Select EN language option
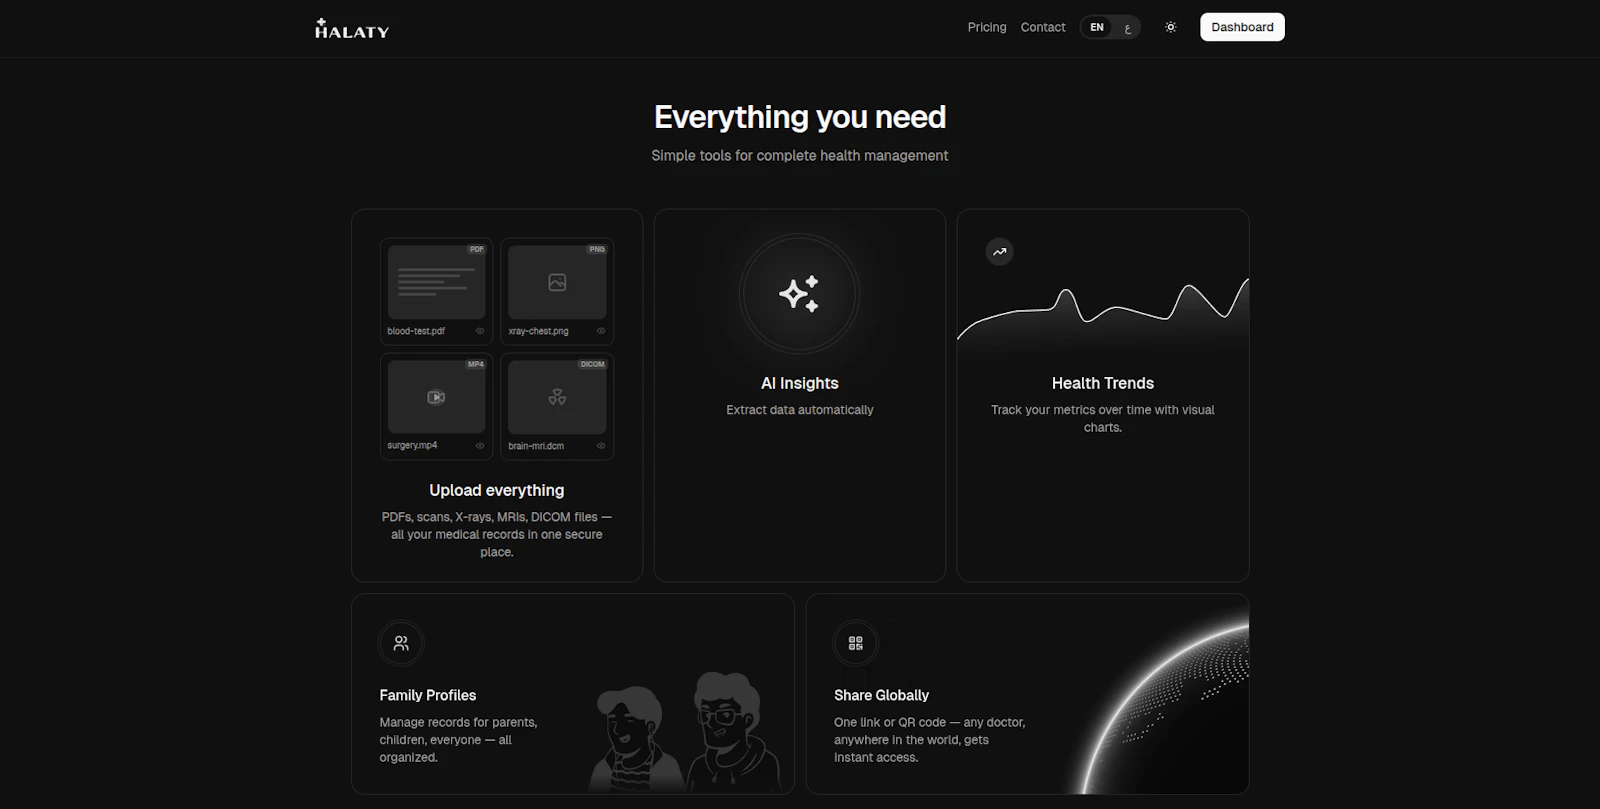 click(1097, 27)
